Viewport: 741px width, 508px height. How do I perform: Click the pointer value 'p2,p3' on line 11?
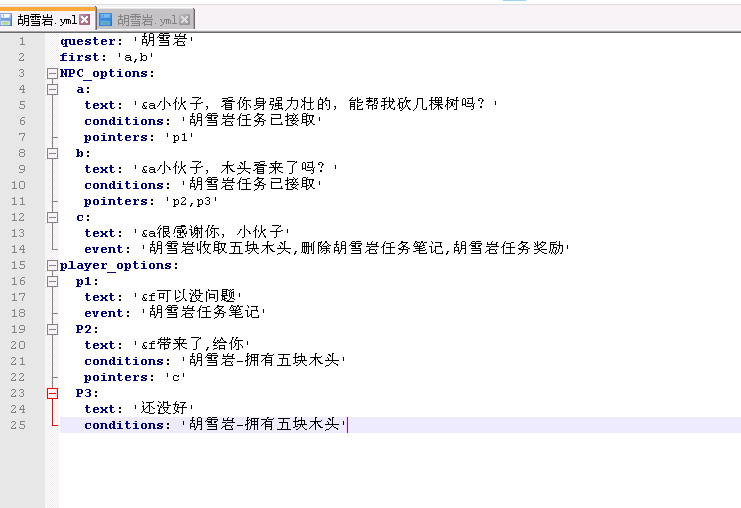pos(191,202)
